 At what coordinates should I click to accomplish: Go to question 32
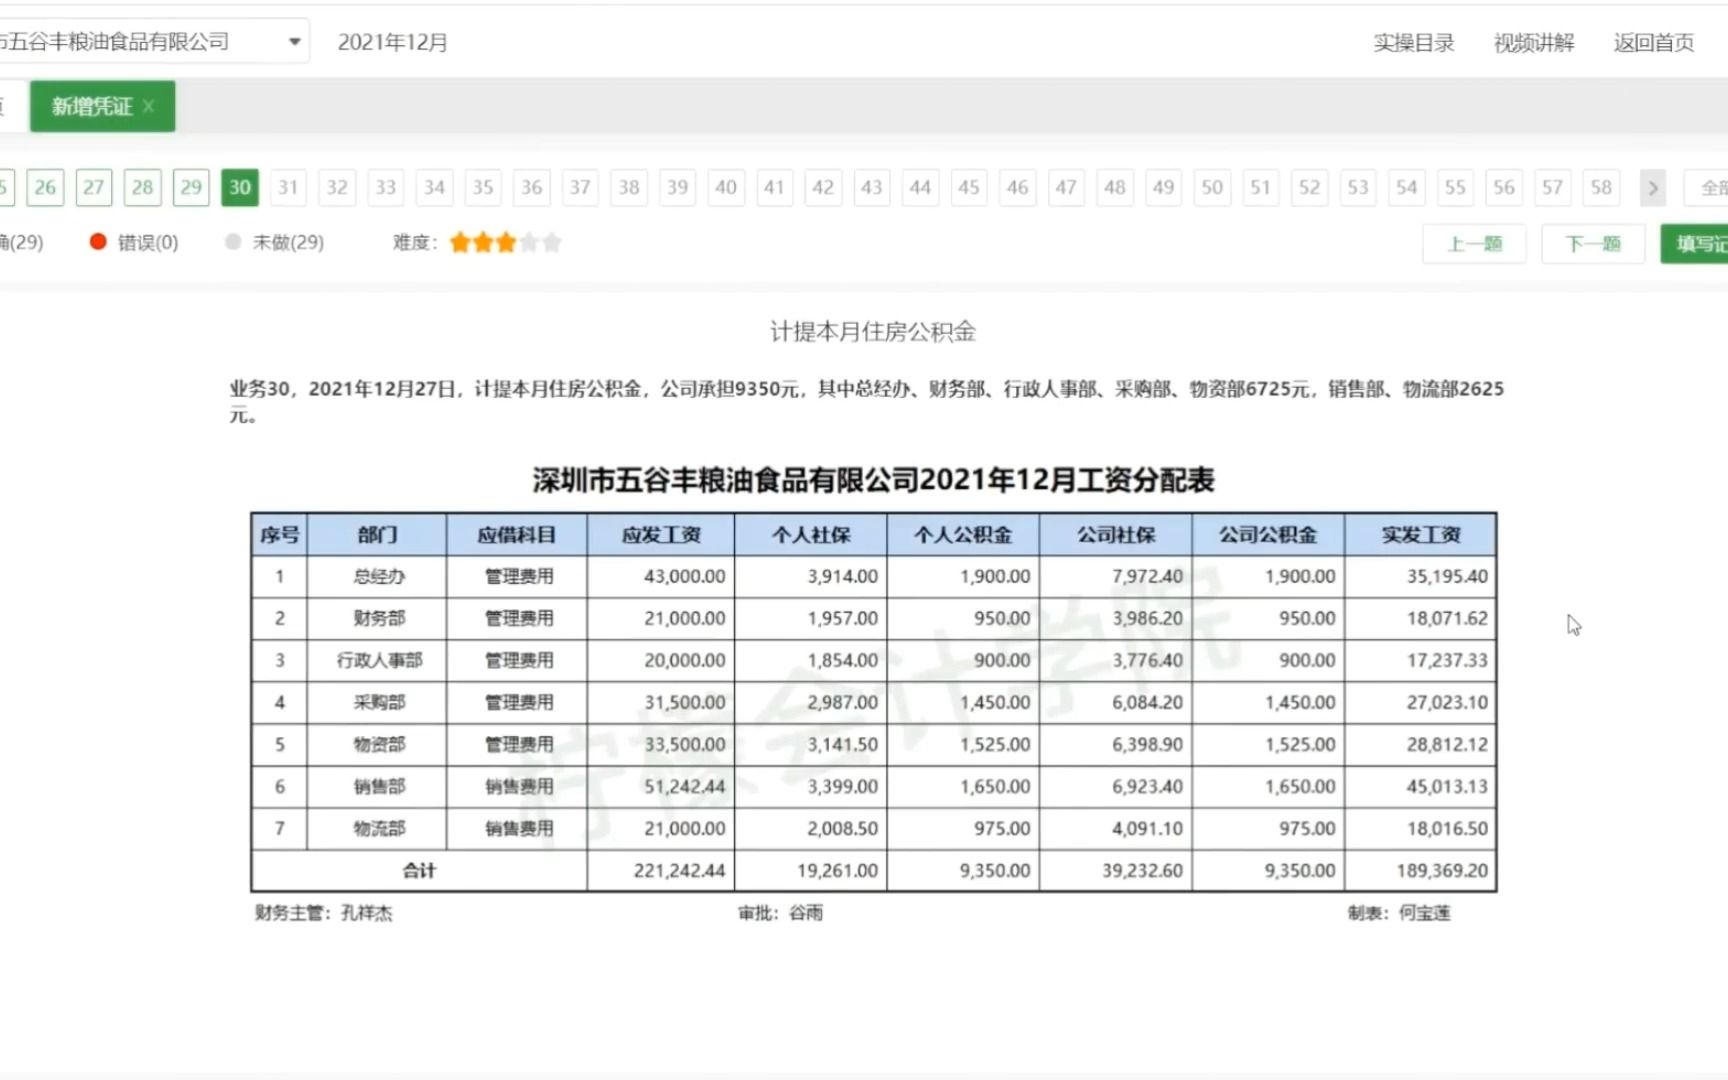coord(337,187)
